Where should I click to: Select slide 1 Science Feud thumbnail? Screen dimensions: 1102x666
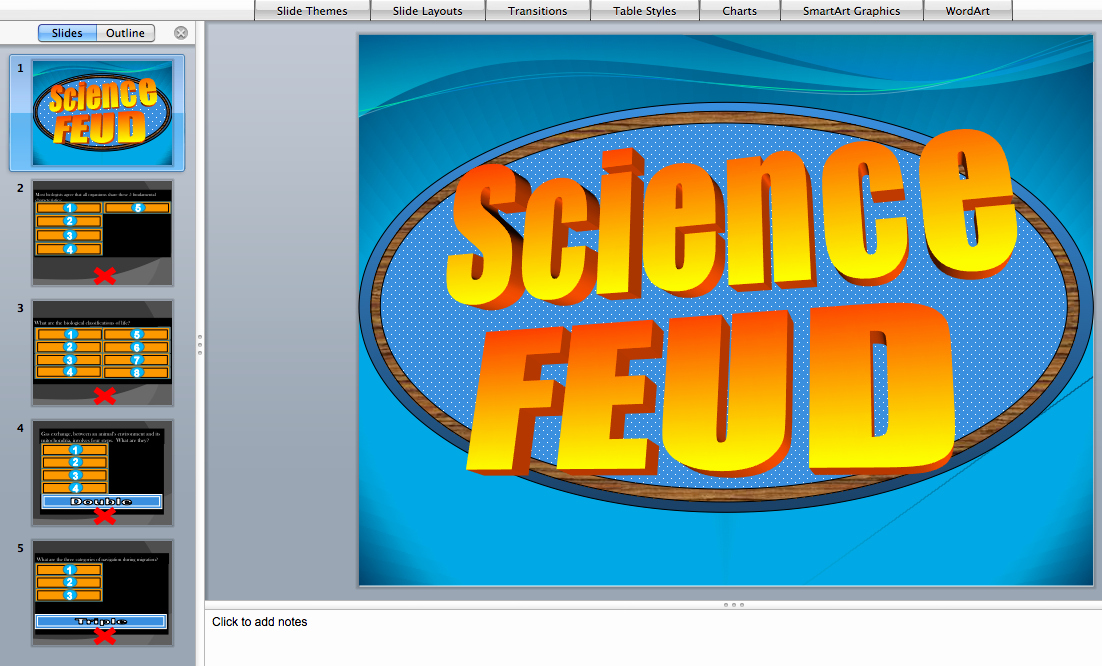coord(103,113)
